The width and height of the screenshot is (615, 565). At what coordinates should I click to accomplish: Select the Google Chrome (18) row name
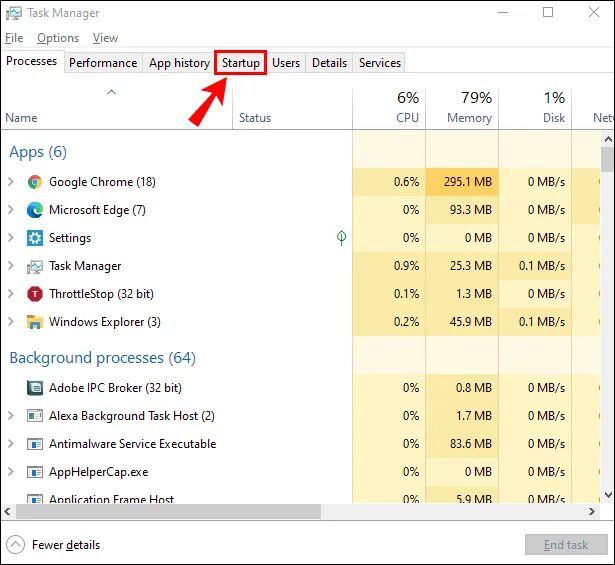(102, 182)
